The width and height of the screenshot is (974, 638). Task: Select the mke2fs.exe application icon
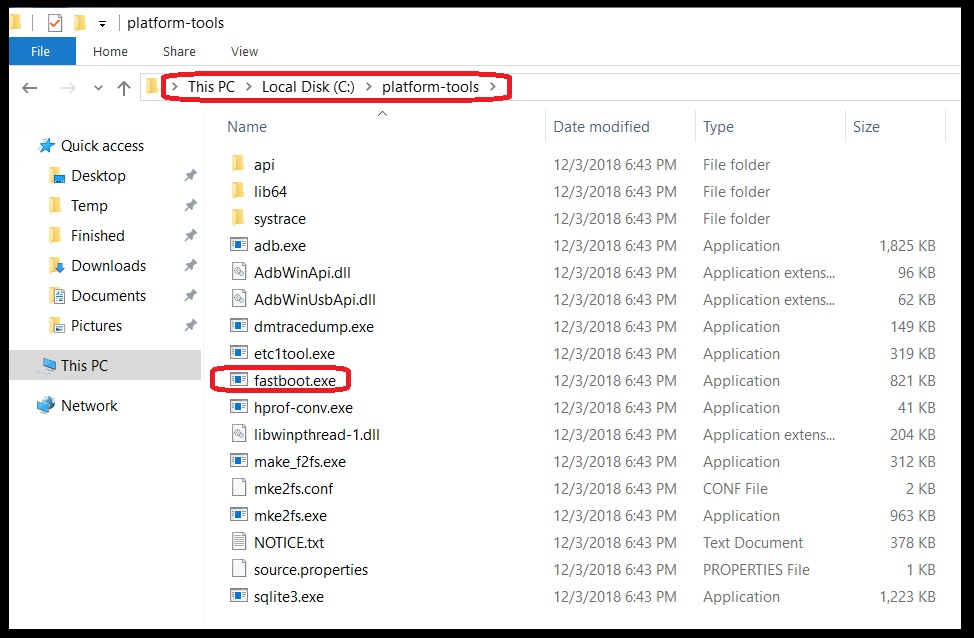(x=239, y=515)
